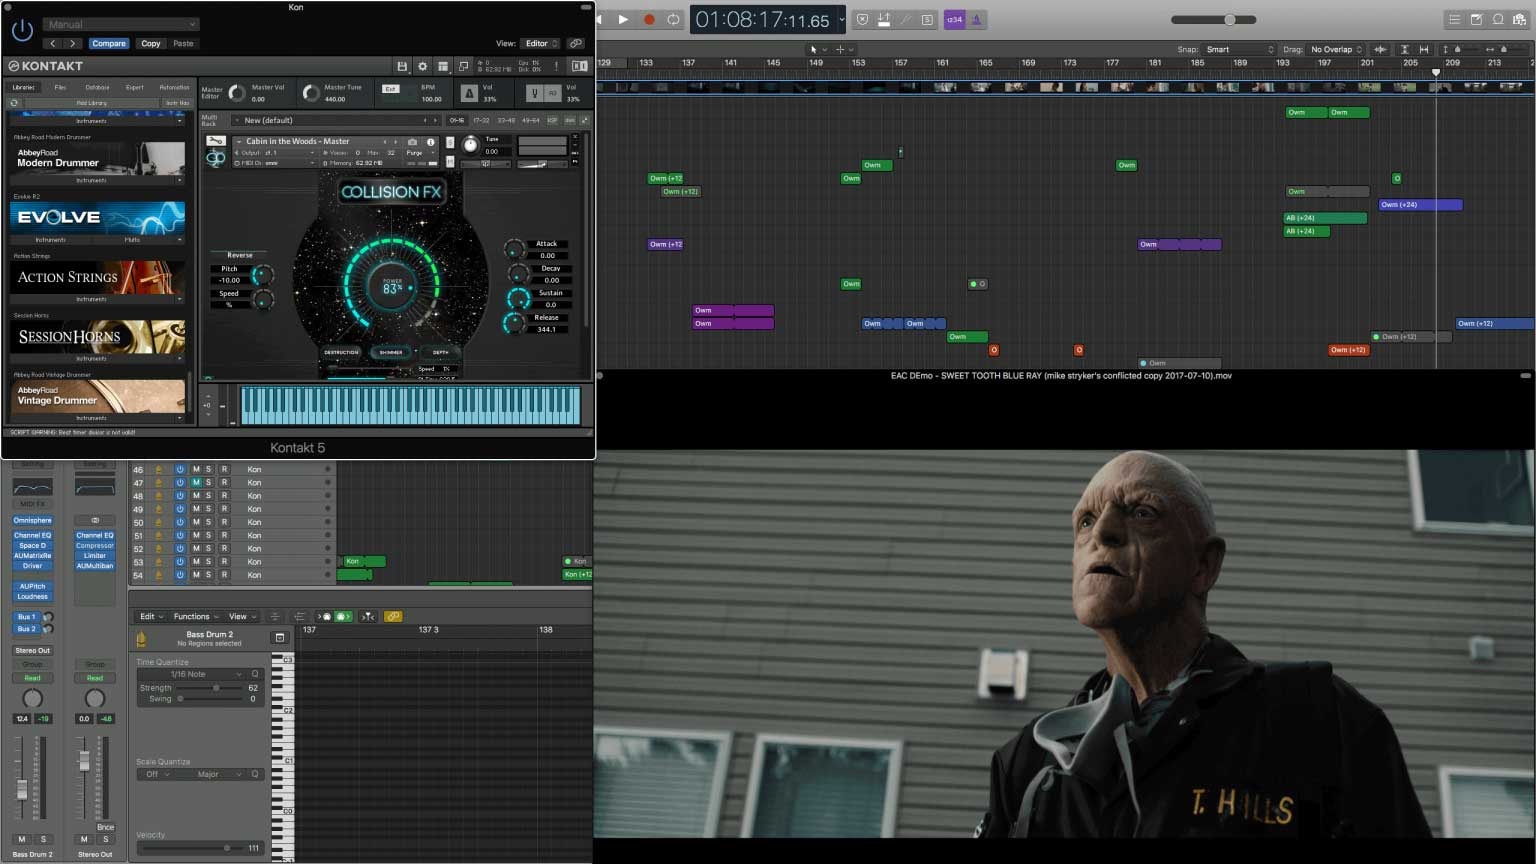Image resolution: width=1536 pixels, height=864 pixels.
Task: Open the Manual preset dropdown in plugin header
Action: pyautogui.click(x=120, y=24)
